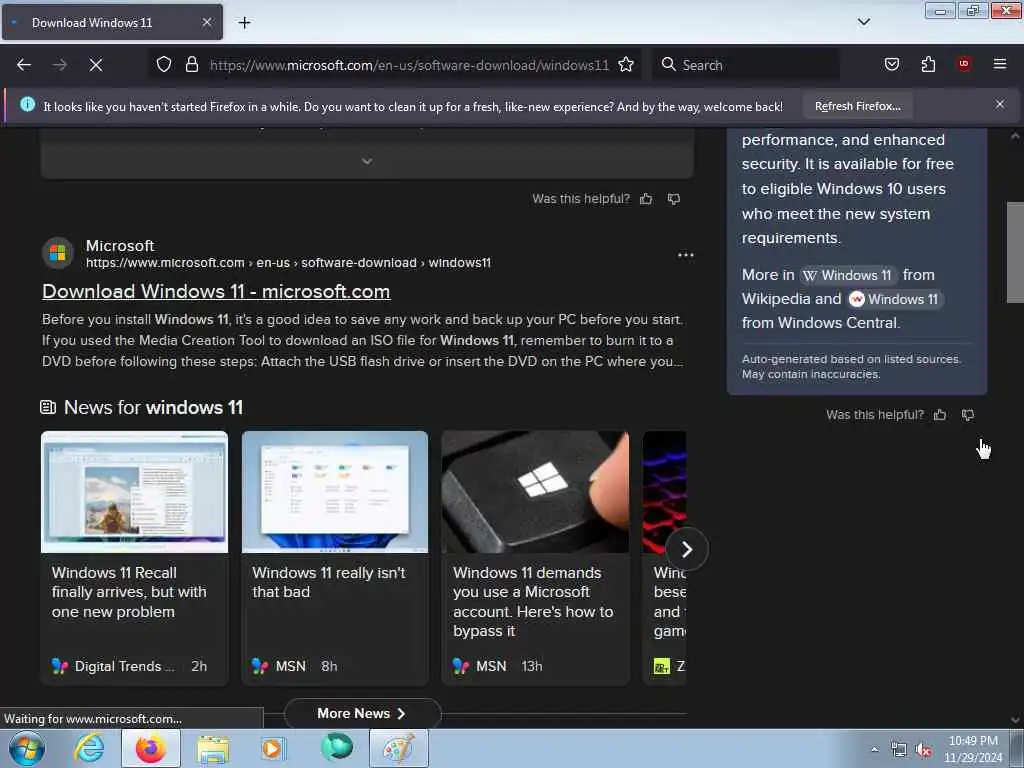
Task: Open the Windows key news article thumbnail
Action: 536,492
